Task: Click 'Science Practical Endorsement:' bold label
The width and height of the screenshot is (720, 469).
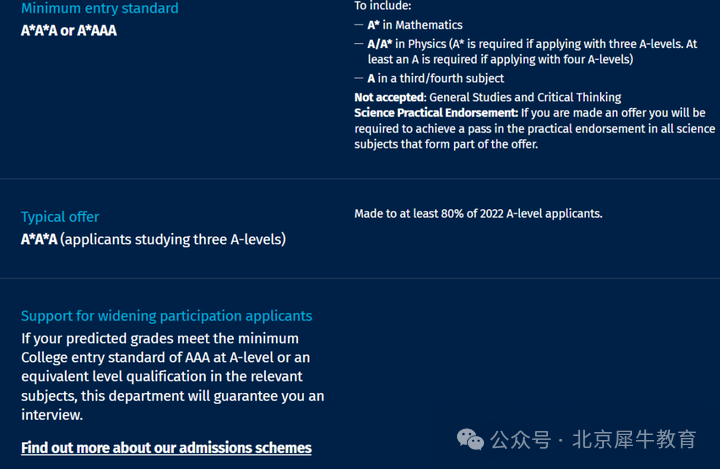Action: [436, 113]
